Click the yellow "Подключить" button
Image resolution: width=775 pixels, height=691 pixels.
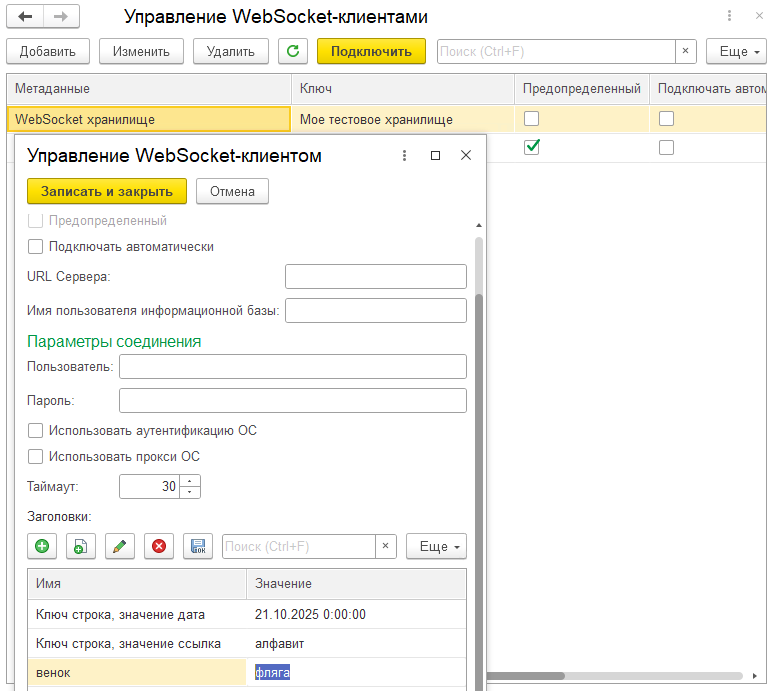coord(371,51)
